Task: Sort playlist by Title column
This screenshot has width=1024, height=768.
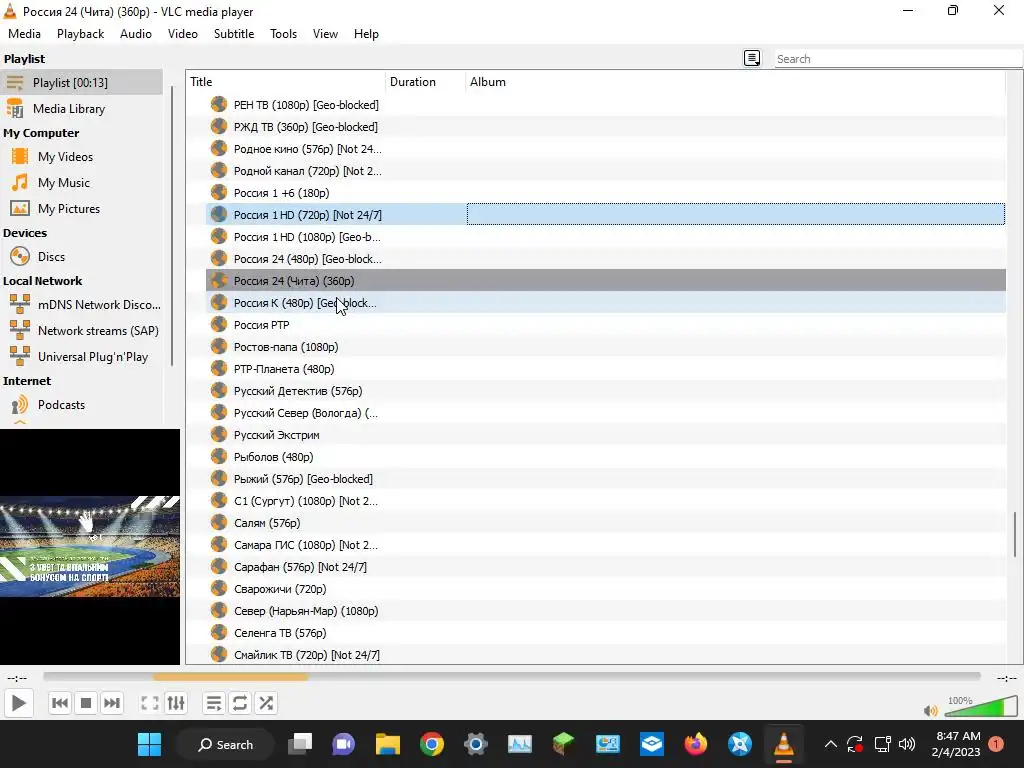Action: tap(286, 82)
